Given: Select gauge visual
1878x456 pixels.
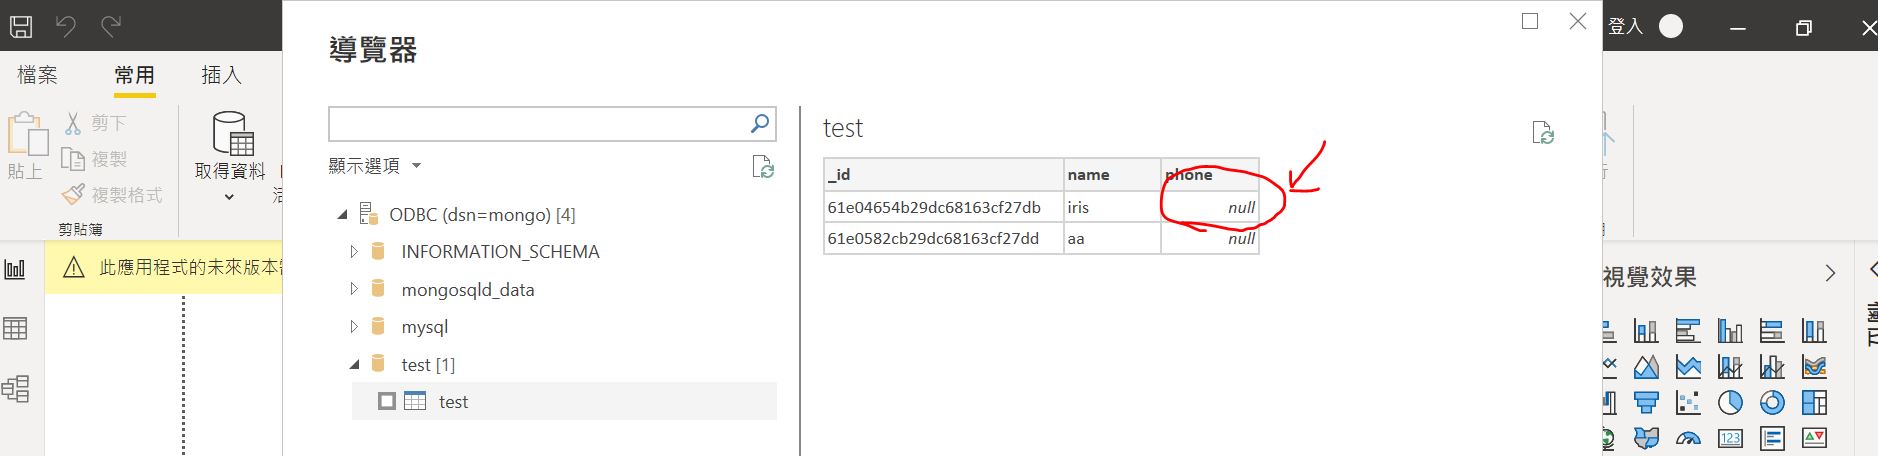Looking at the screenshot, I should pos(1688,438).
